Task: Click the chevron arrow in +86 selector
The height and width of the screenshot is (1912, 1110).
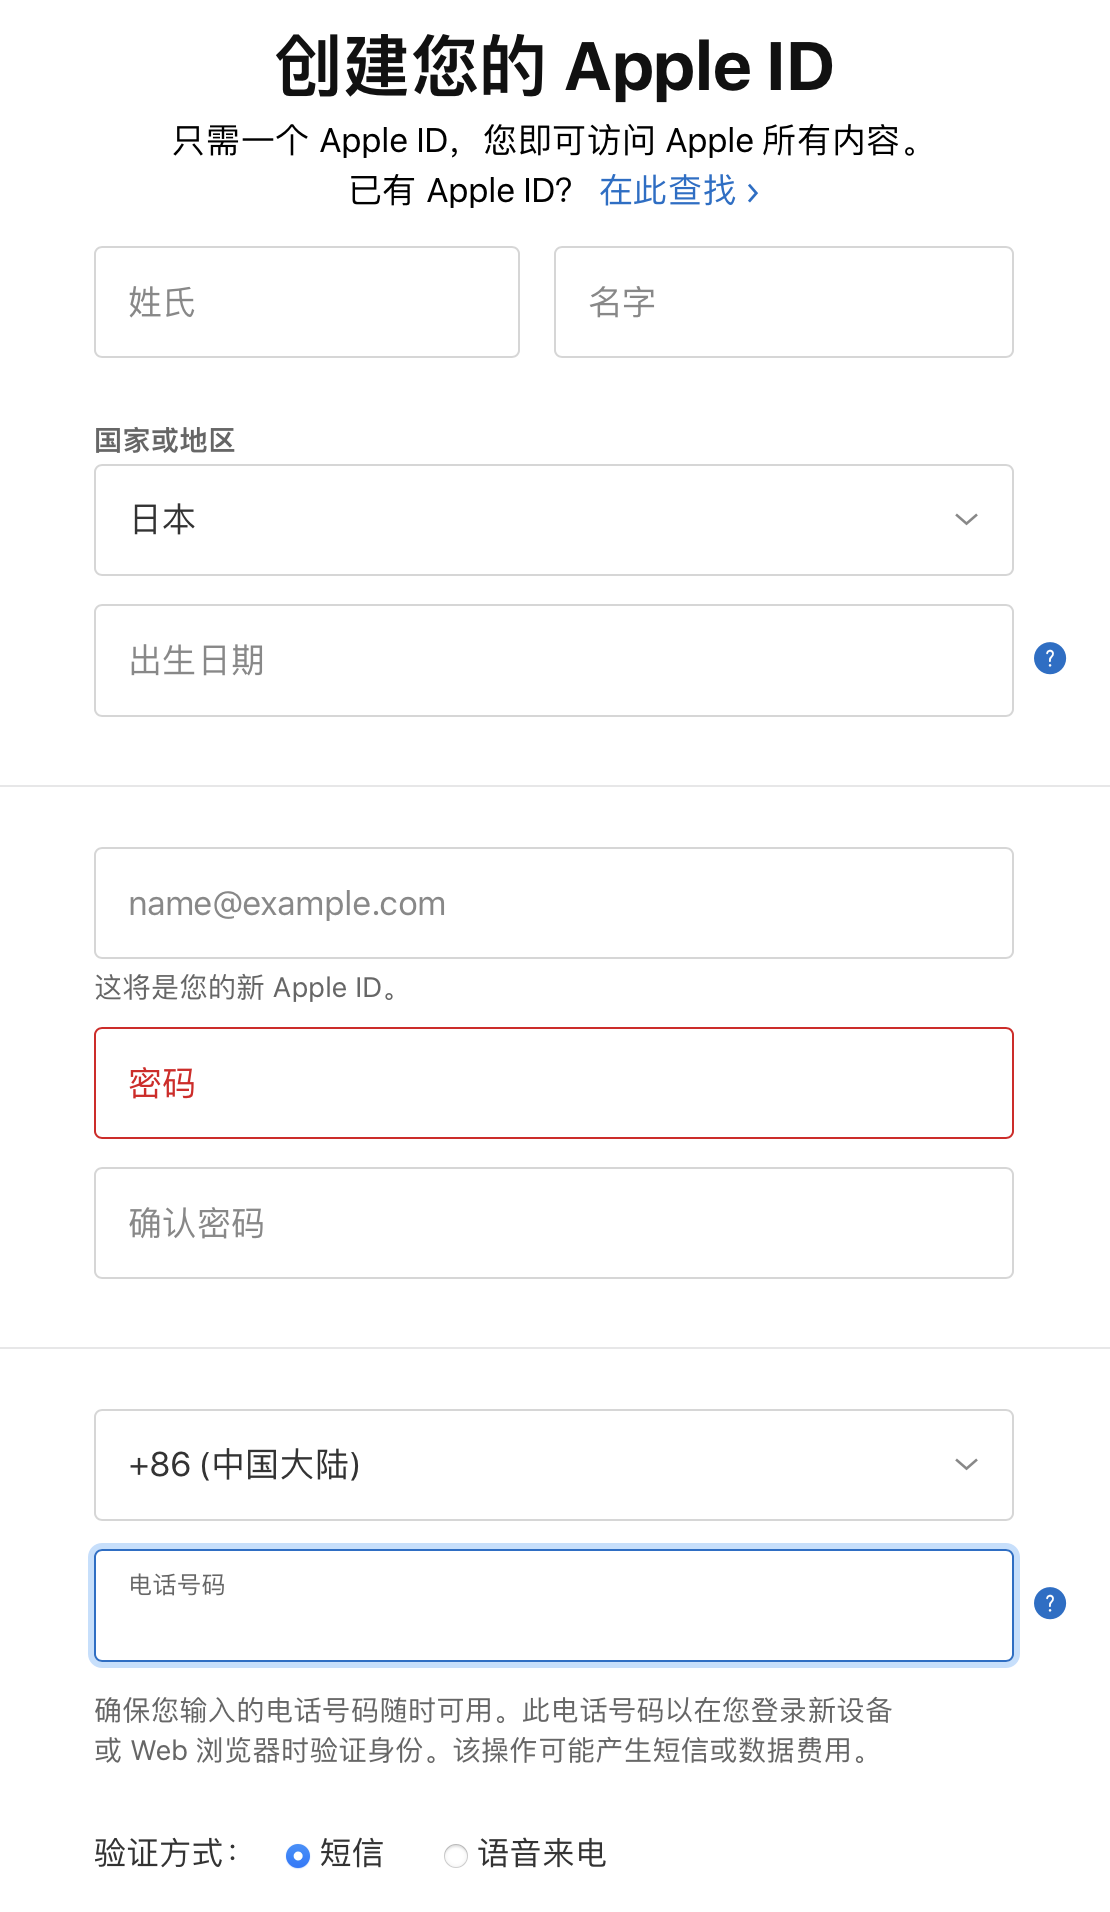Action: pyautogui.click(x=966, y=1465)
